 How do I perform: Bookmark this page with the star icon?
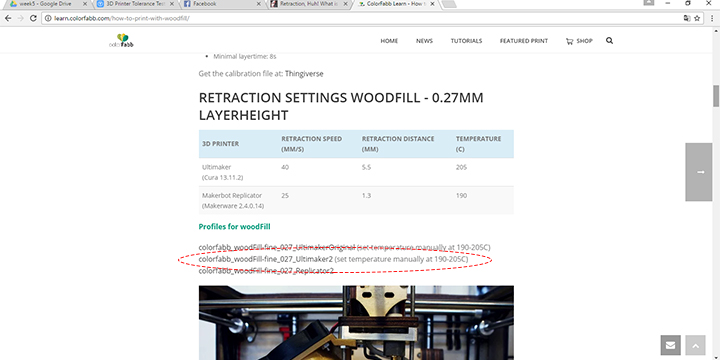click(697, 18)
